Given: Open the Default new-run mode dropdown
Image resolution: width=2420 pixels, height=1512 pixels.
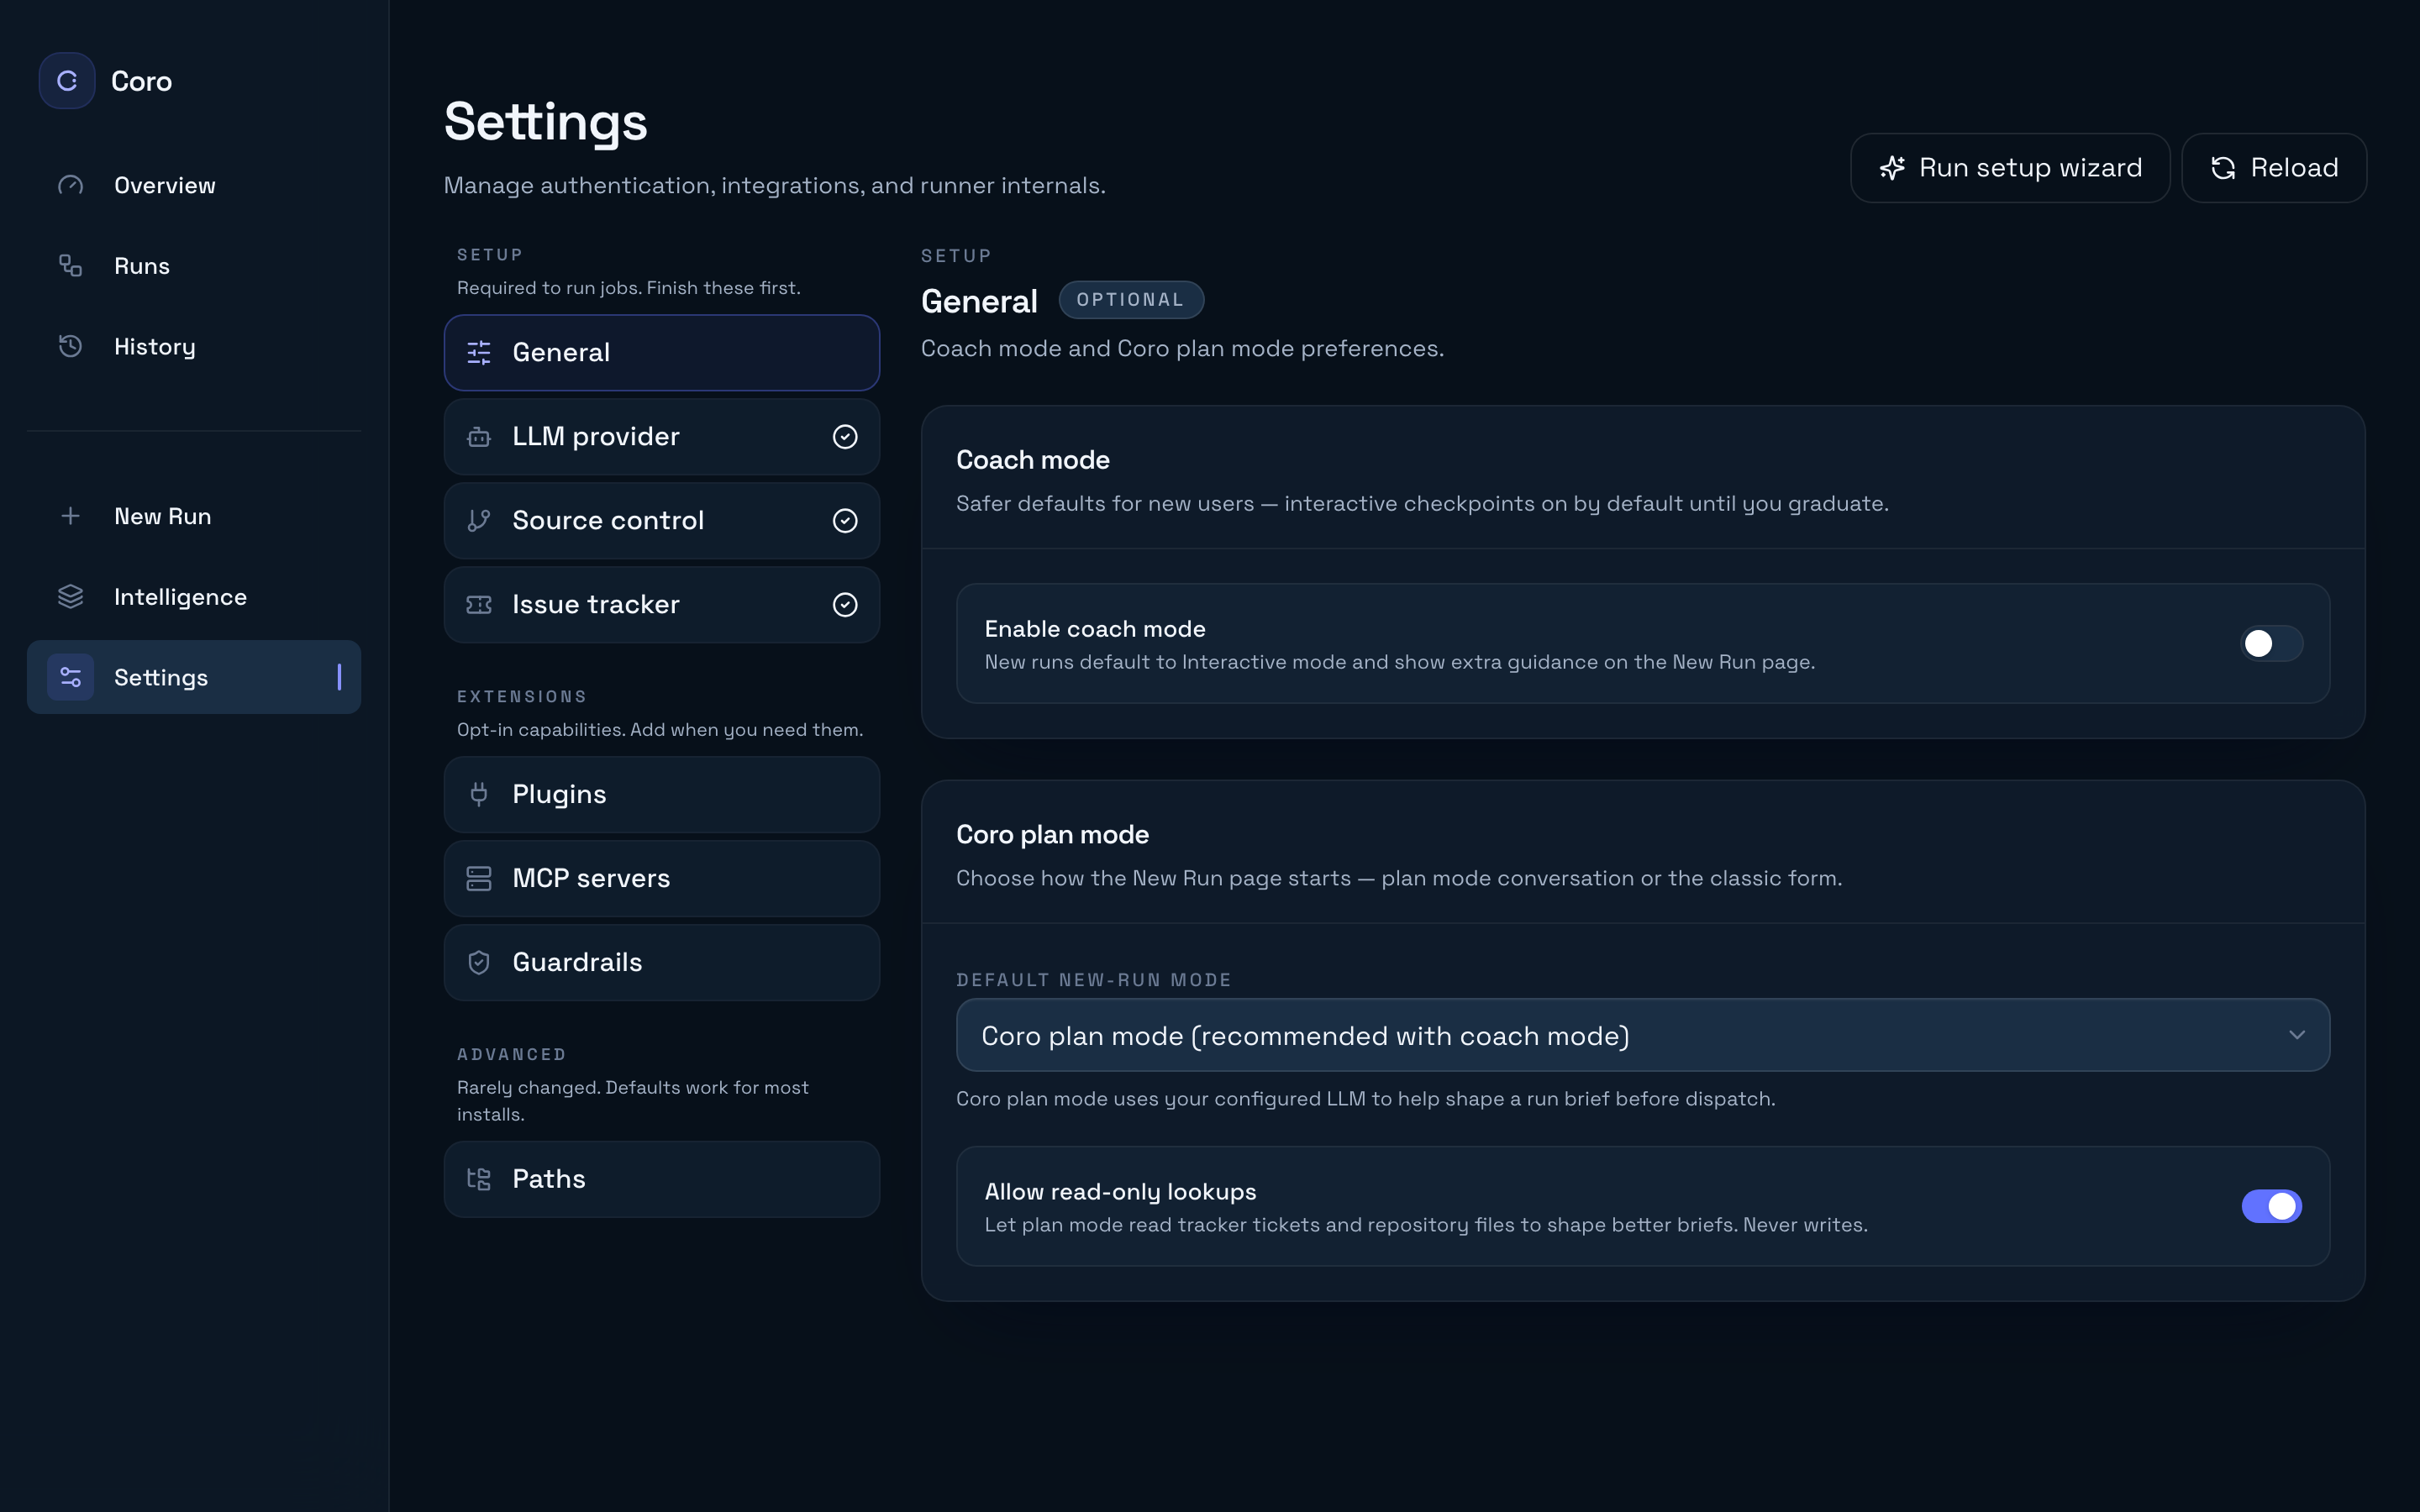Looking at the screenshot, I should (1643, 1035).
